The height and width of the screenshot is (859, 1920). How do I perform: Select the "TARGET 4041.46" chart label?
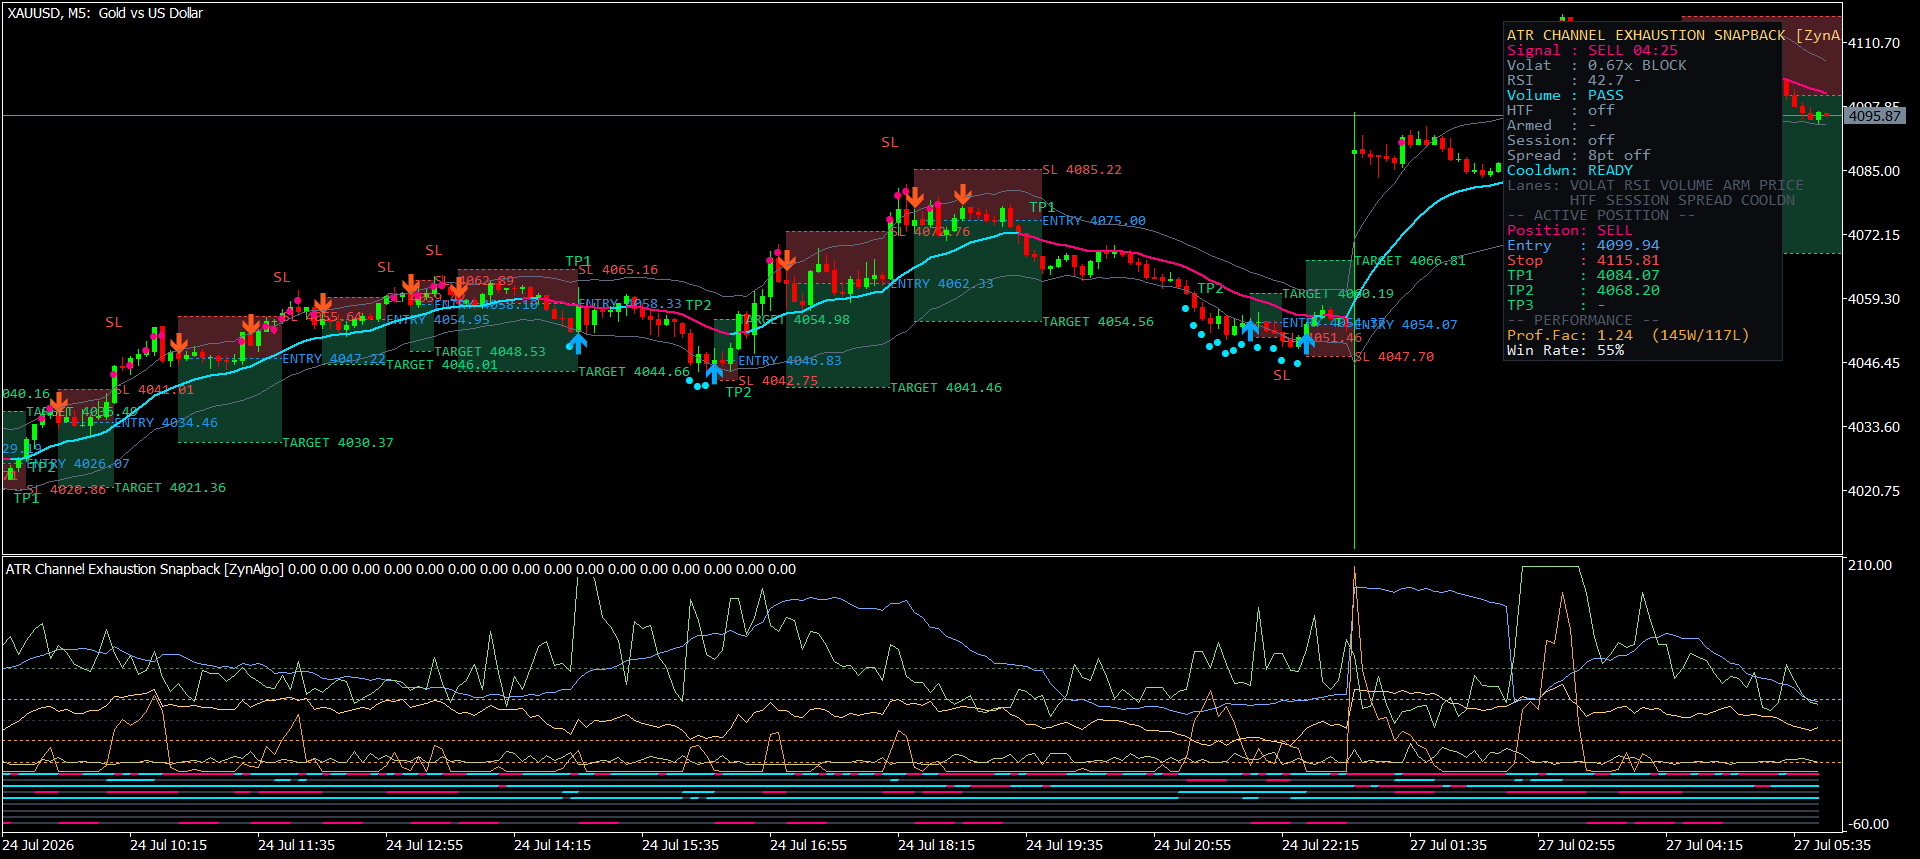pyautogui.click(x=946, y=388)
